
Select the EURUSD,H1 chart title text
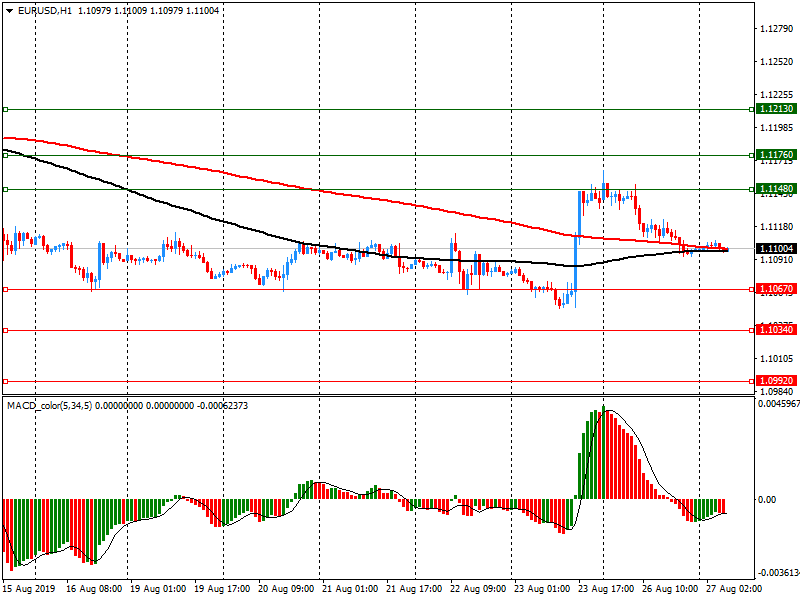(x=45, y=11)
